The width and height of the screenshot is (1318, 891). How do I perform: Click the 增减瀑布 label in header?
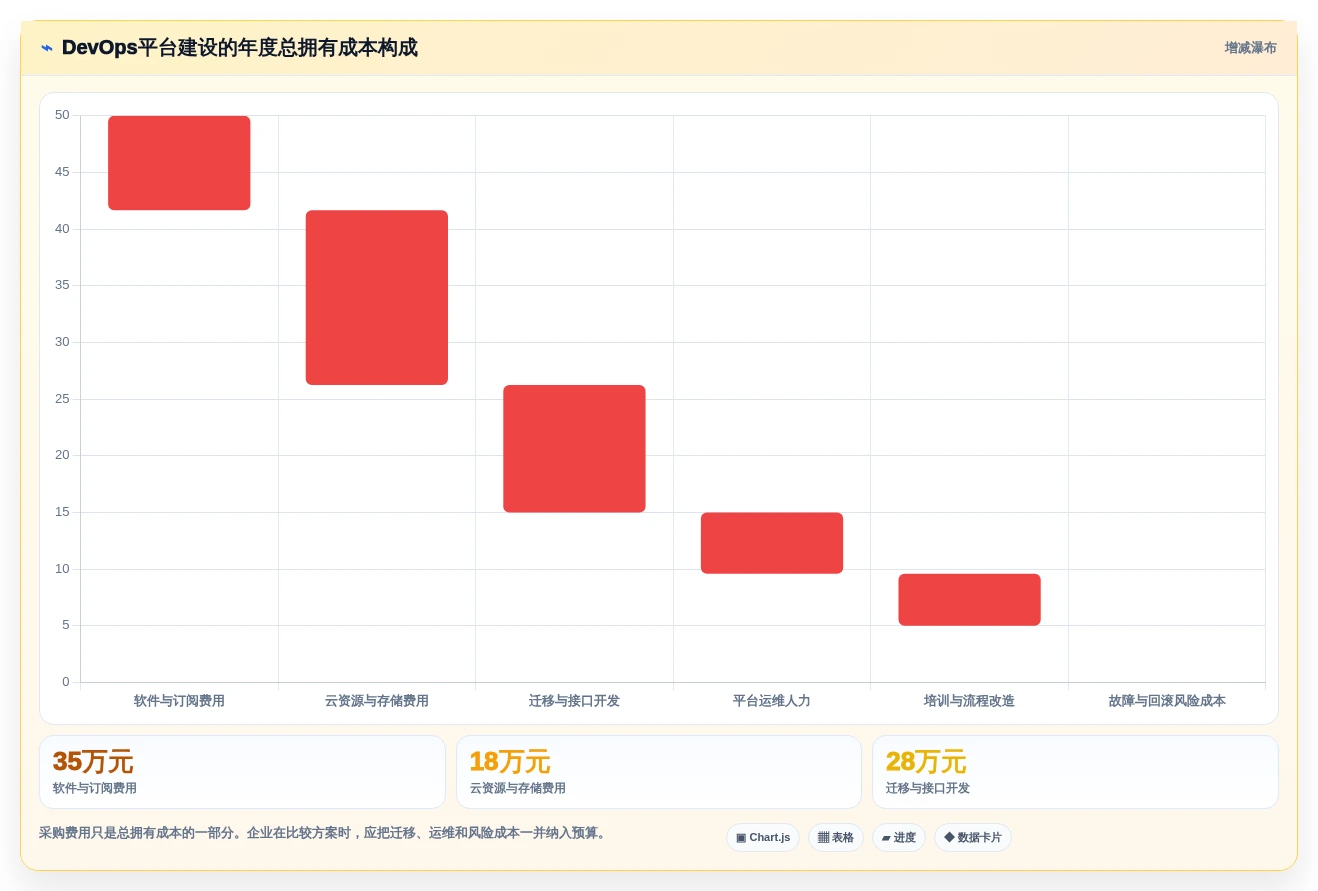click(x=1250, y=48)
